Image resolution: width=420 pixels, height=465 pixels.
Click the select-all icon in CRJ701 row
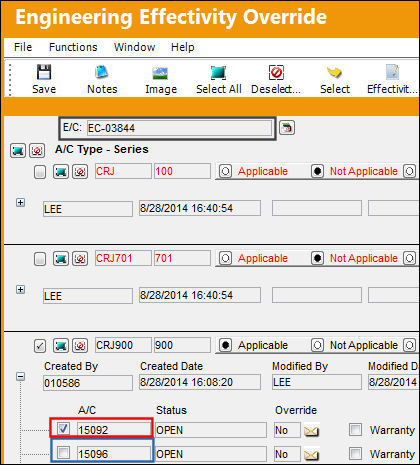[61, 259]
